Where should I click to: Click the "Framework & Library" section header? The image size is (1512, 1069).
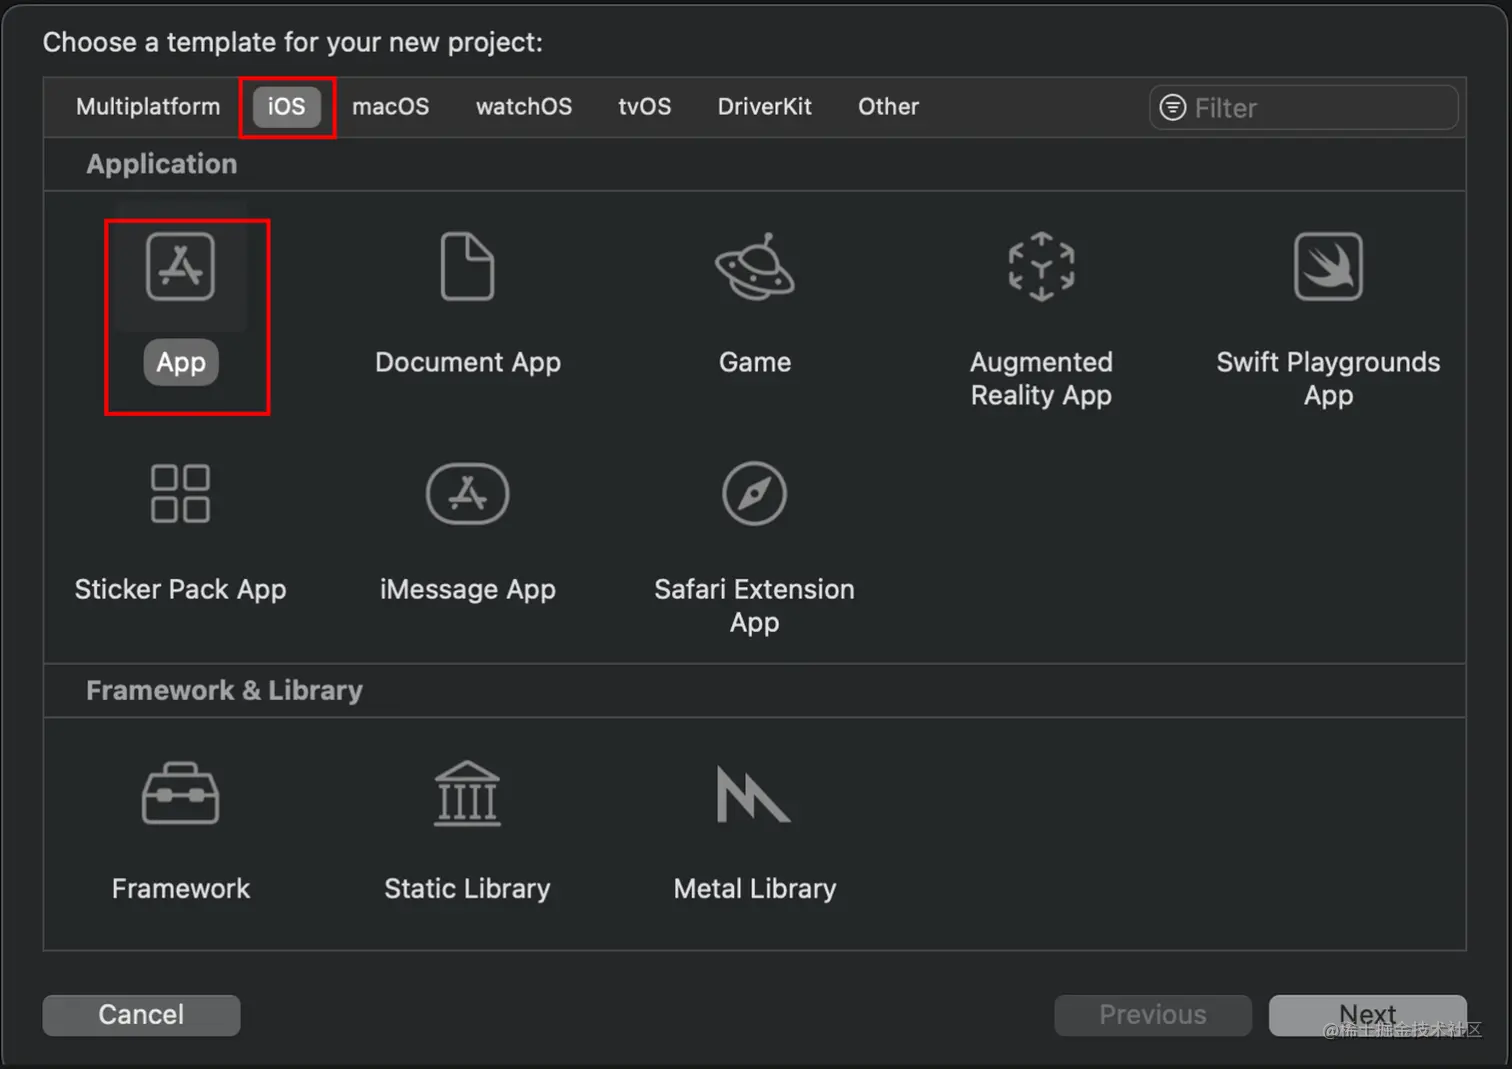(224, 690)
